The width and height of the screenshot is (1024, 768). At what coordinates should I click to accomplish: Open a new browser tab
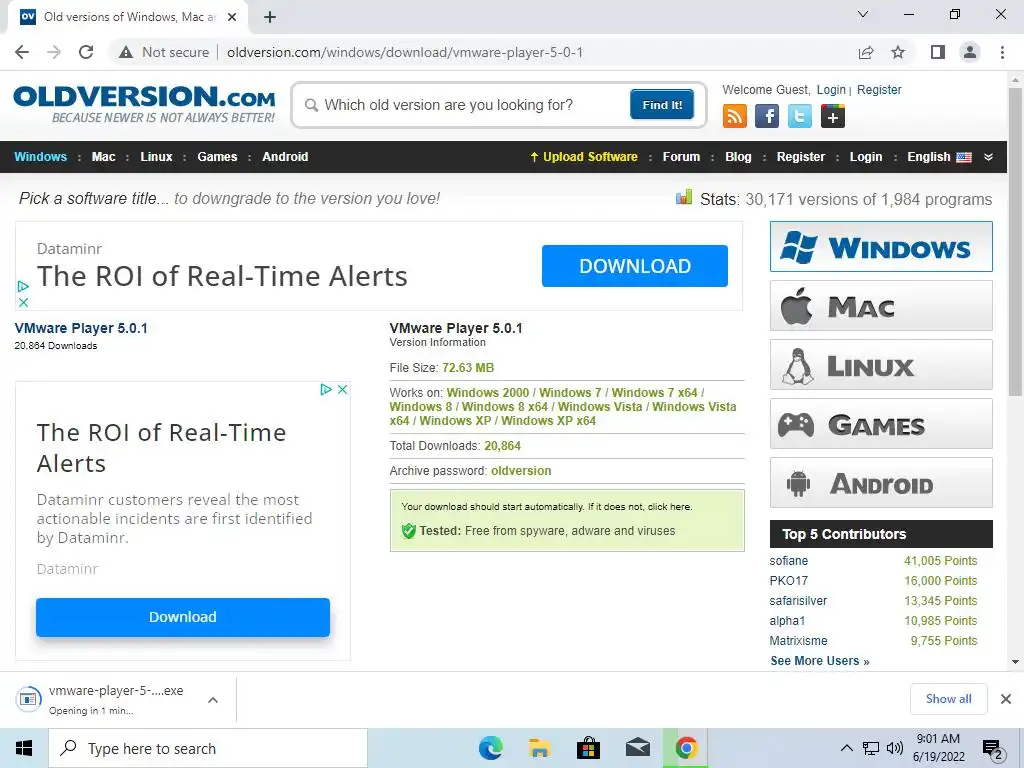click(x=270, y=17)
